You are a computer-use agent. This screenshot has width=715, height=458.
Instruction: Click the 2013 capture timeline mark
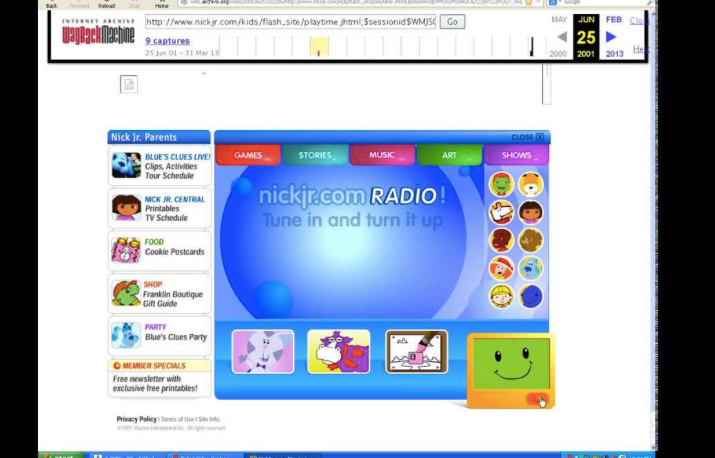[x=532, y=47]
